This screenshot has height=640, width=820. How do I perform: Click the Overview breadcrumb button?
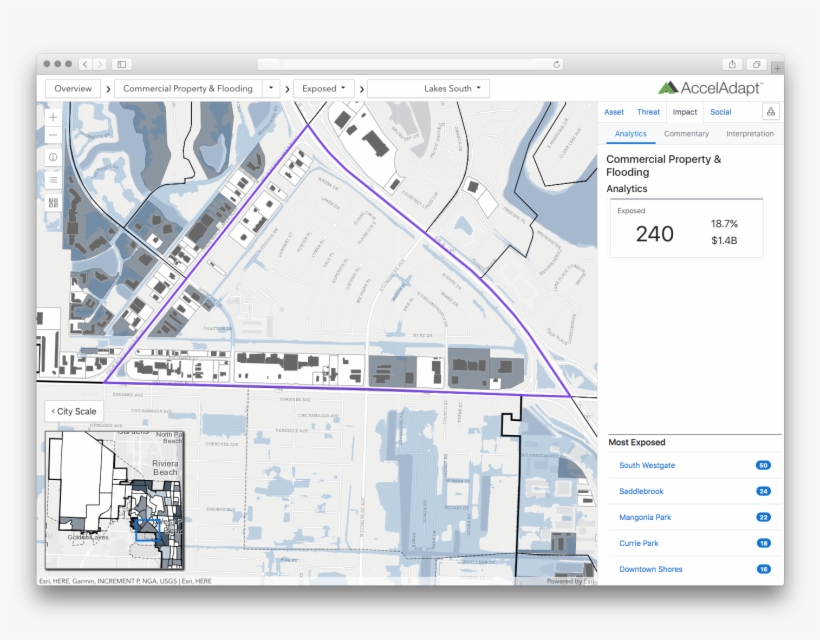pyautogui.click(x=73, y=88)
